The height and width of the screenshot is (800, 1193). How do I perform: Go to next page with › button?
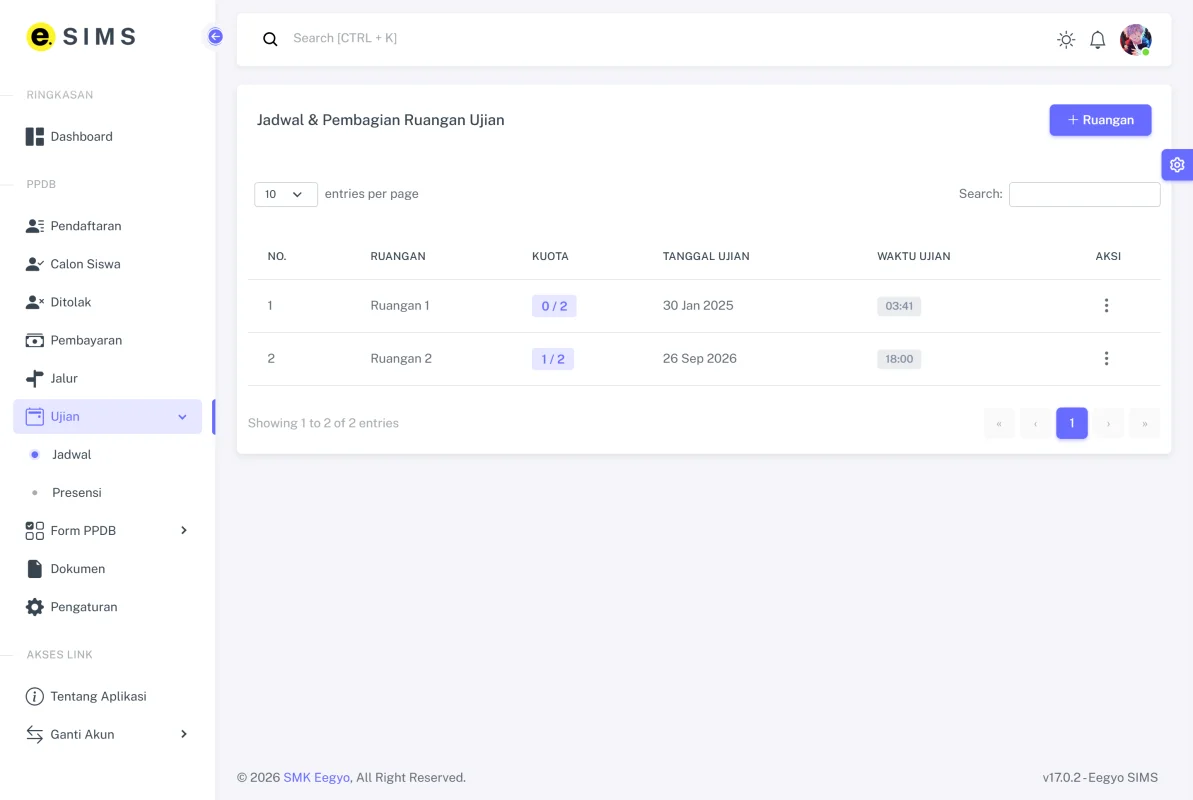[1108, 423]
